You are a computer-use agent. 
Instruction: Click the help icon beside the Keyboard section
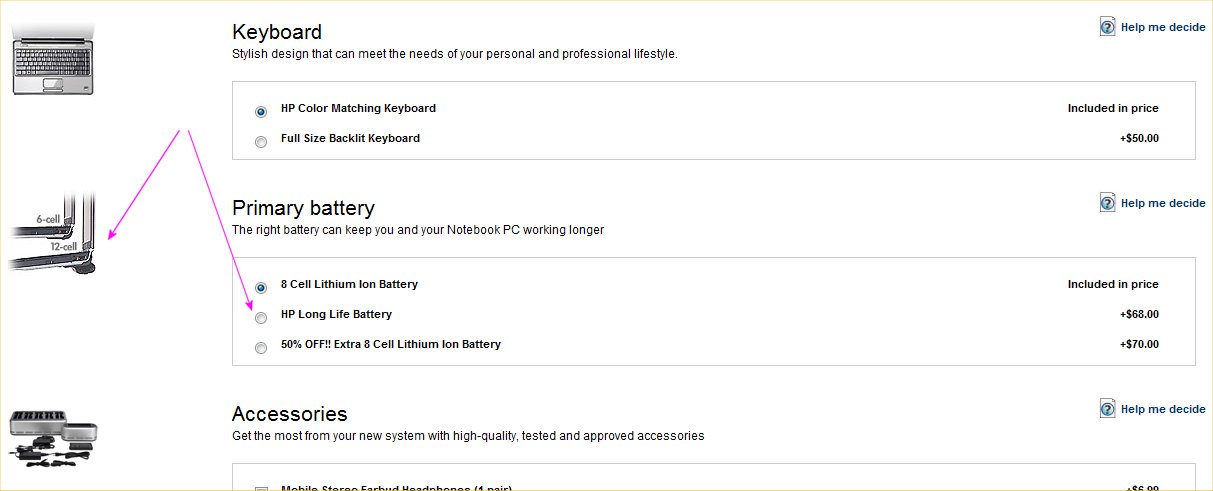coord(1107,27)
